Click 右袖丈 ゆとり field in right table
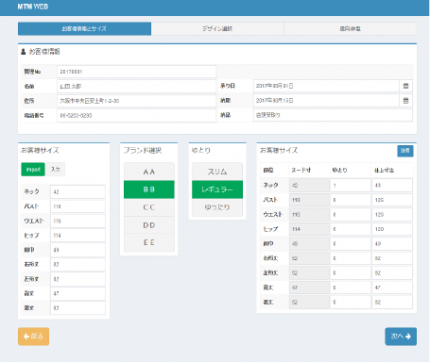This screenshot has height=362, width=430. coord(350,258)
